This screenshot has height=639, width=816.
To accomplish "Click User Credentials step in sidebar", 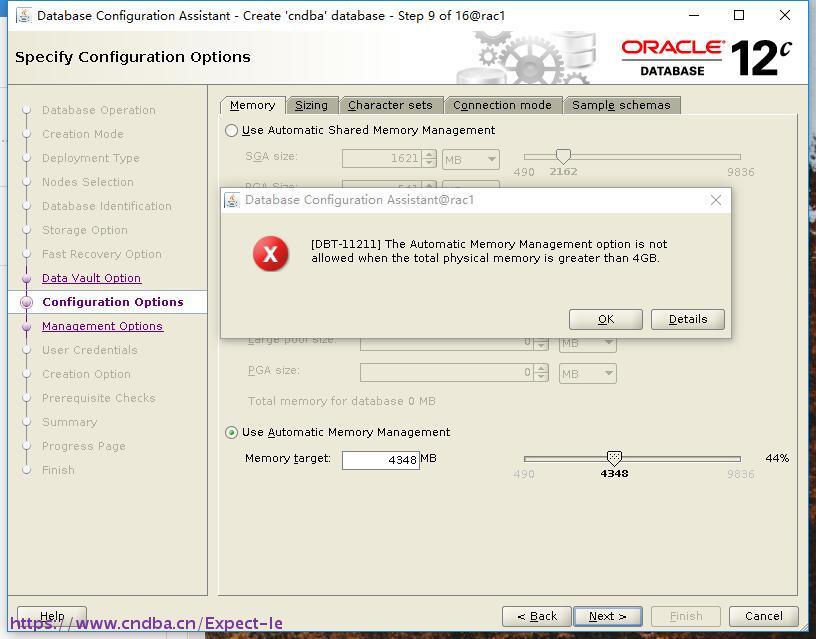I will (x=90, y=350).
